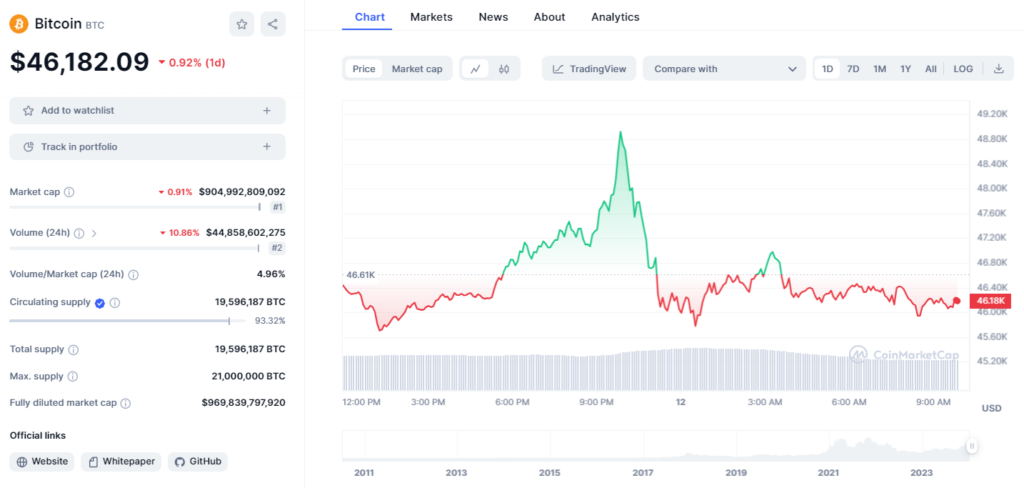The width and height of the screenshot is (1024, 488).
Task: Expand the Volume (24h) chevron arrow
Action: click(x=94, y=233)
